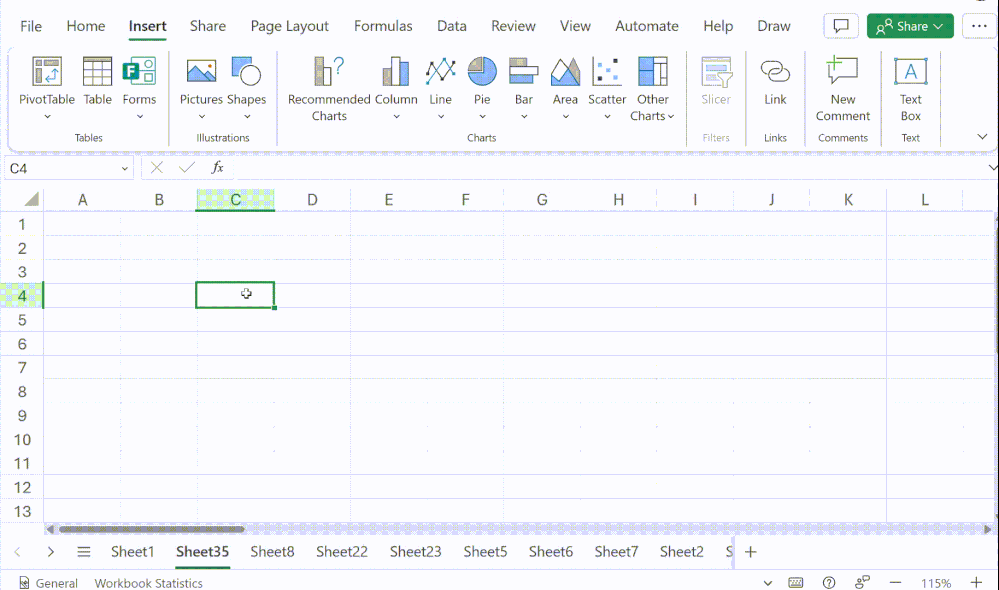This screenshot has width=999, height=590.
Task: Open all sheets list icon
Action: [83, 552]
